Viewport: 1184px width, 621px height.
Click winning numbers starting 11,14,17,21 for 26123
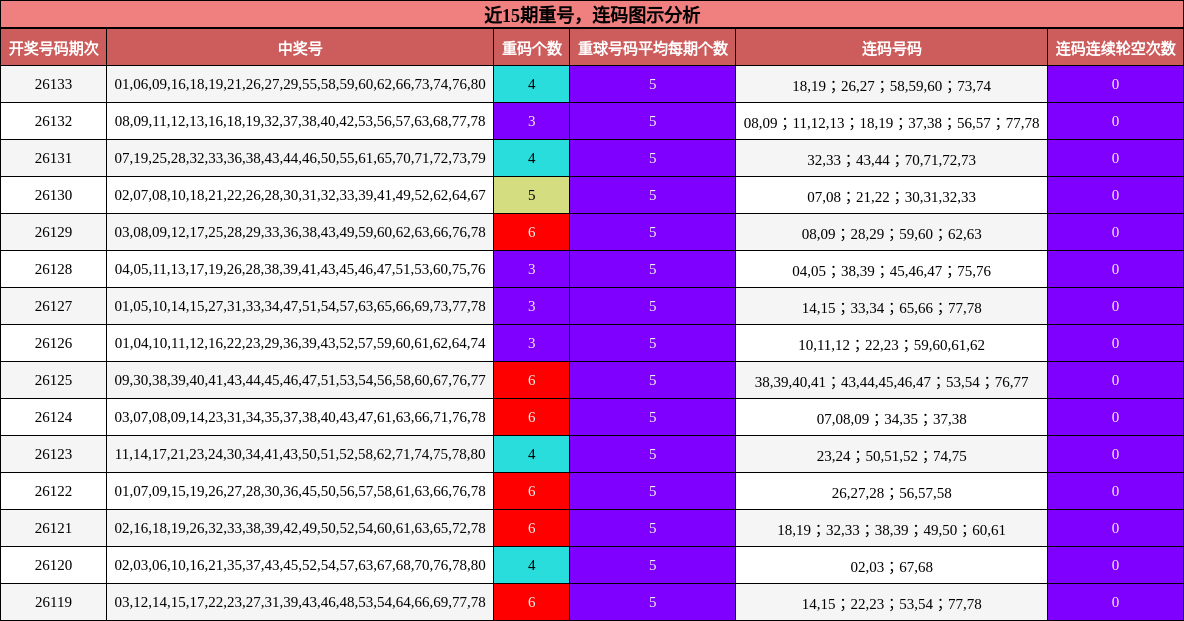coord(300,454)
